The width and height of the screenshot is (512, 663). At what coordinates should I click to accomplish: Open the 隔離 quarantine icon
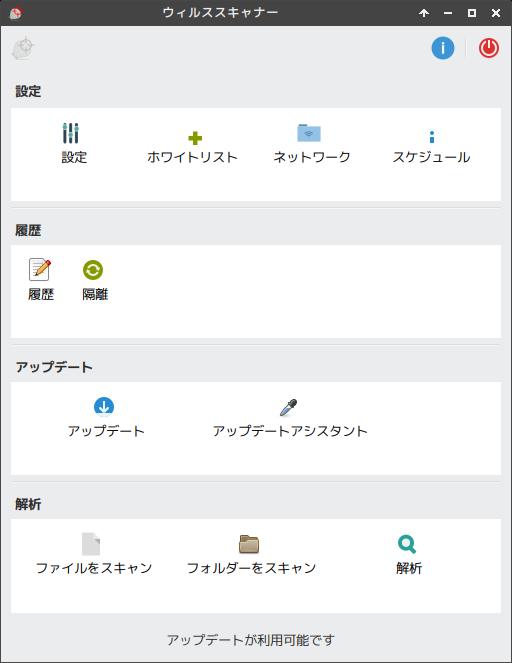pos(93,270)
